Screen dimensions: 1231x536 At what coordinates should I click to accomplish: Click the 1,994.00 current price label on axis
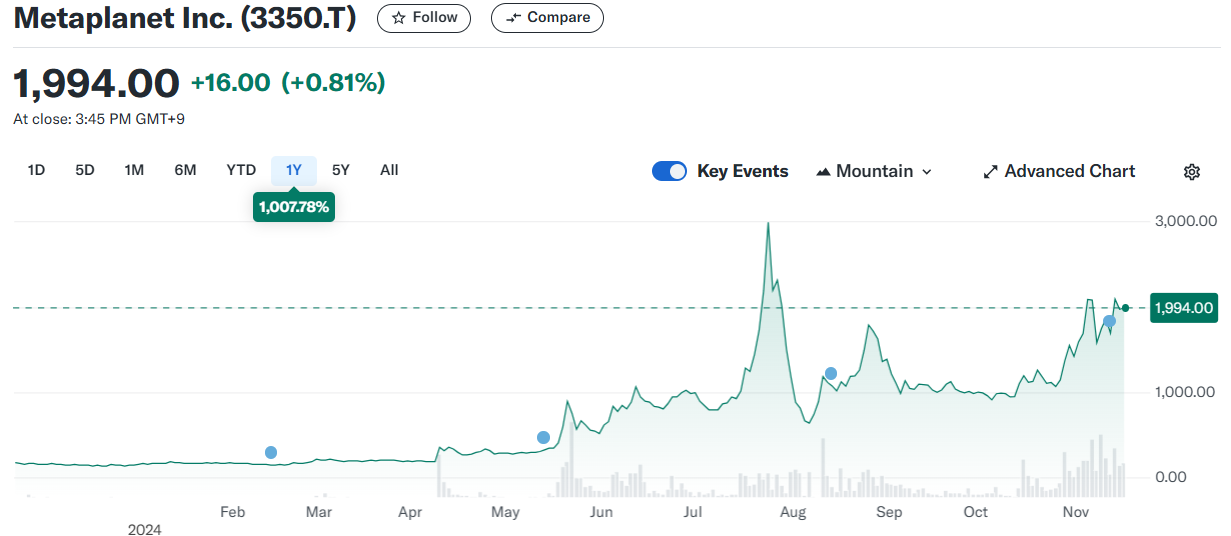(x=1183, y=308)
